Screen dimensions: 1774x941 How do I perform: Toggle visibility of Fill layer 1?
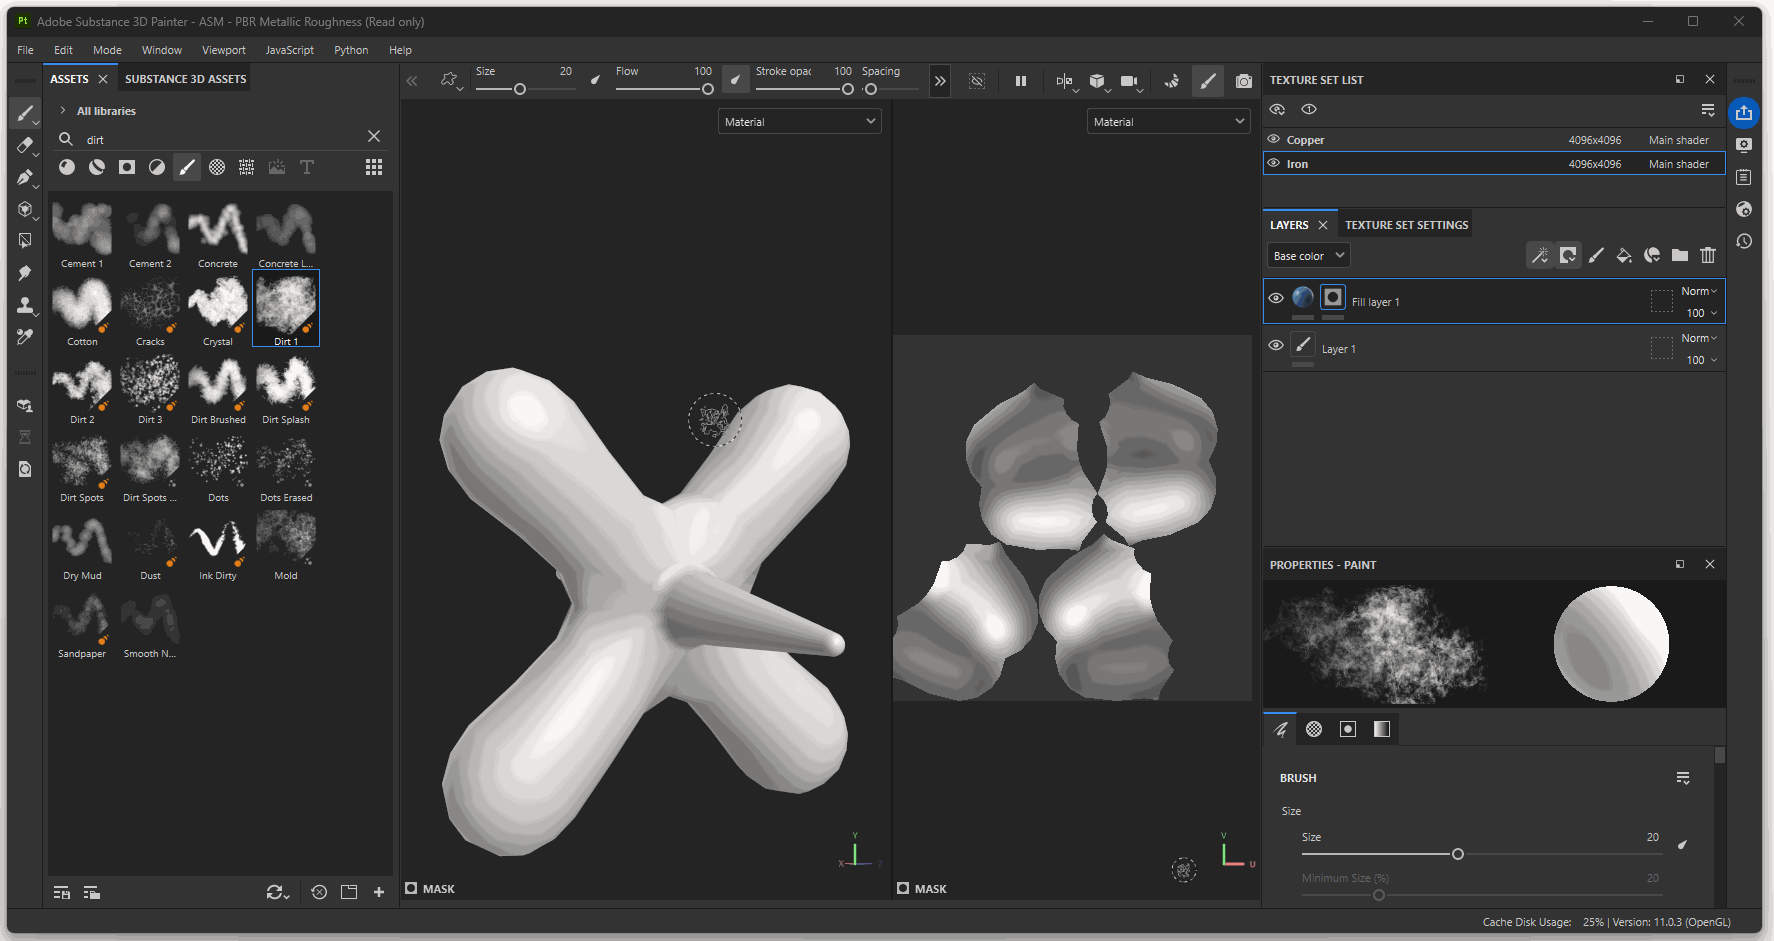click(x=1276, y=298)
